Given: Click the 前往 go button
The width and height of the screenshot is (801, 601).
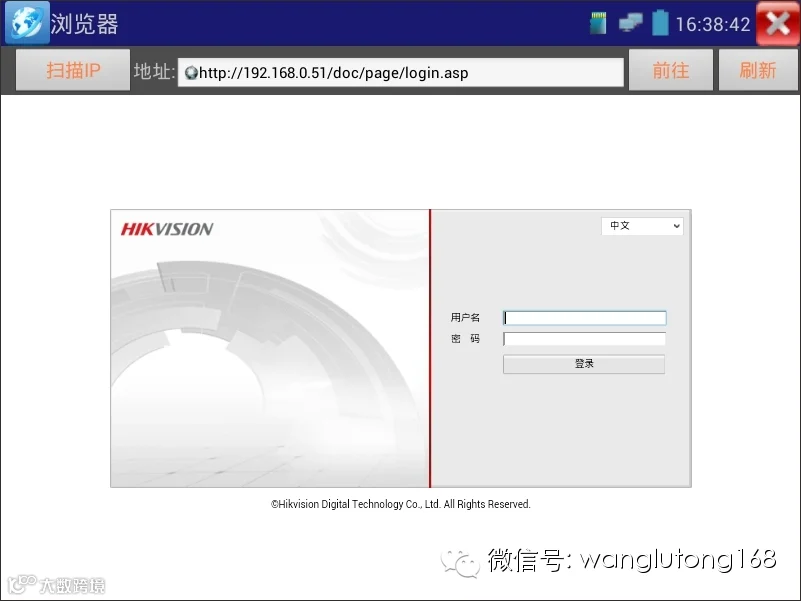Looking at the screenshot, I should point(671,70).
